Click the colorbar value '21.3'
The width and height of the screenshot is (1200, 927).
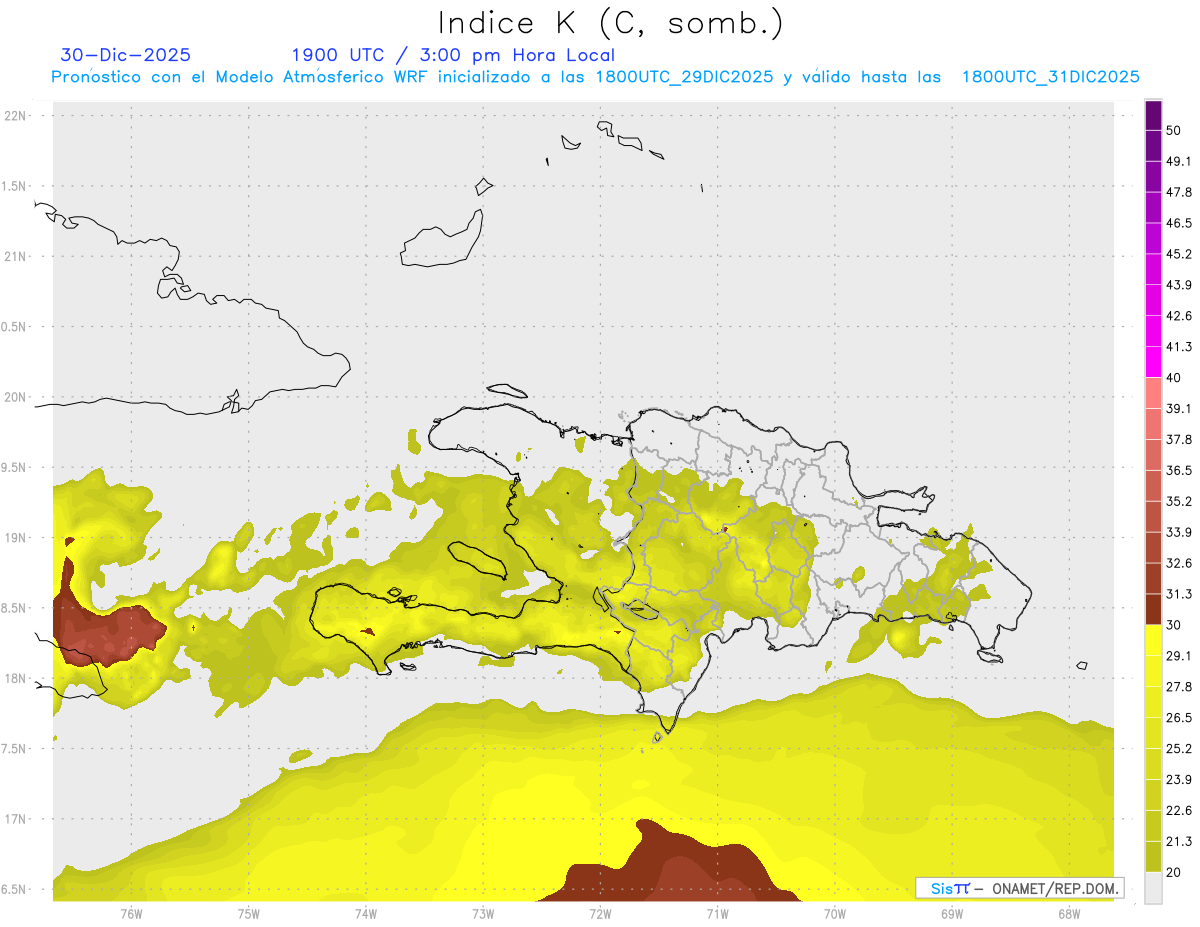point(1179,841)
